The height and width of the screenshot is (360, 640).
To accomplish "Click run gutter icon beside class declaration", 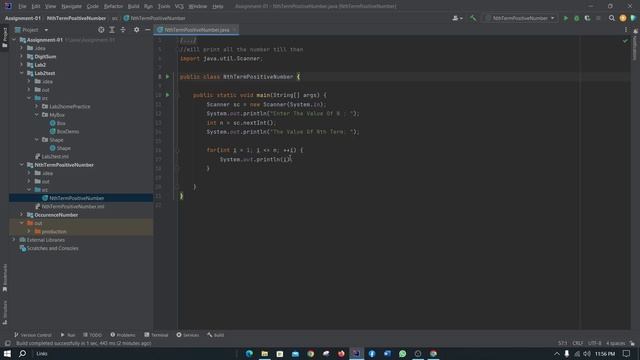I will (167, 77).
